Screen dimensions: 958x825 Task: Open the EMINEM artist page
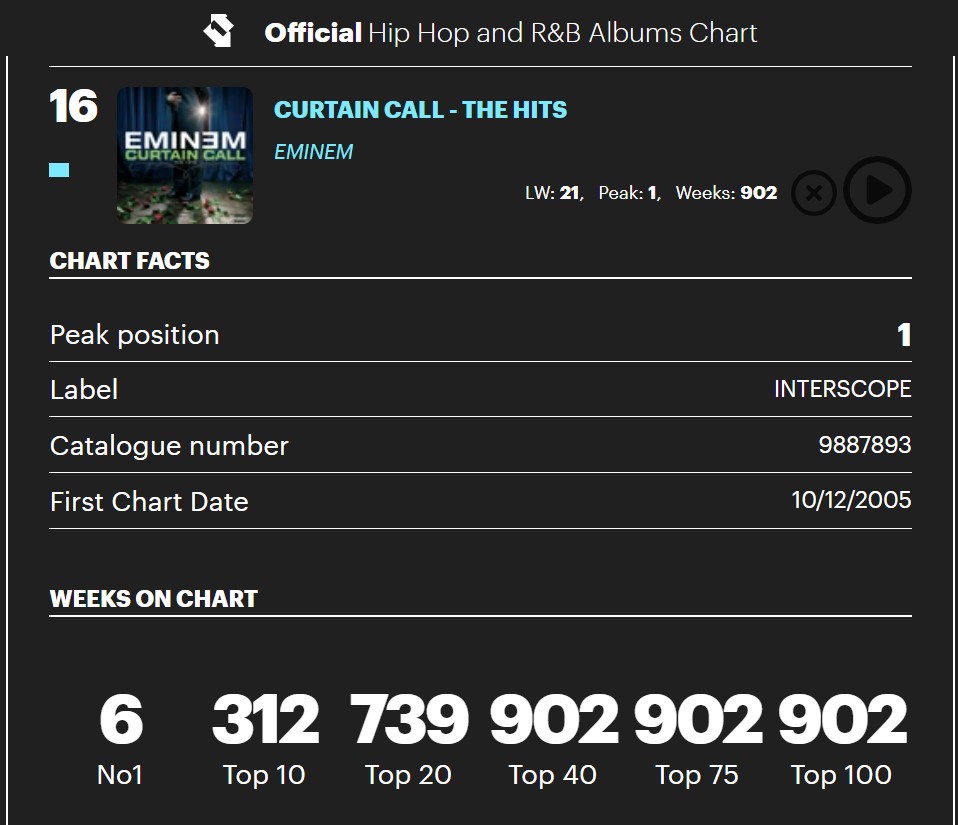point(313,151)
